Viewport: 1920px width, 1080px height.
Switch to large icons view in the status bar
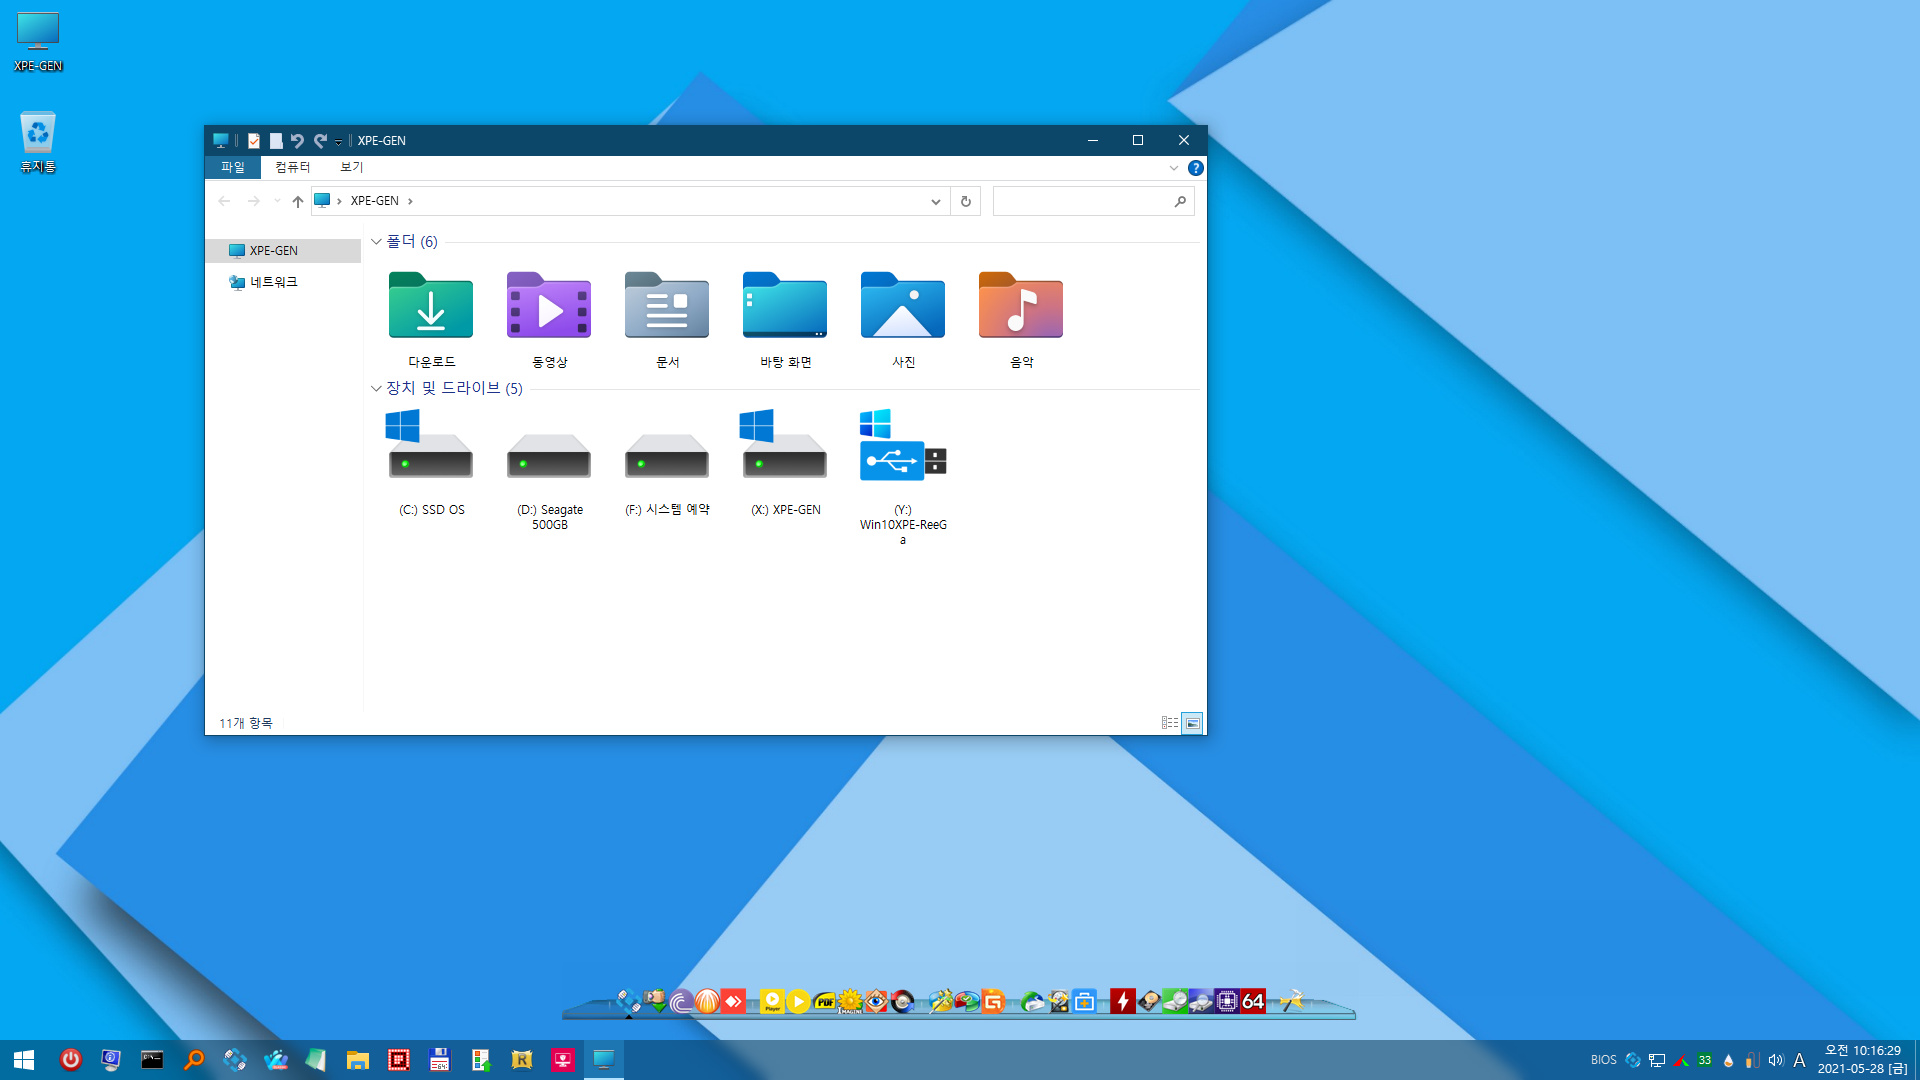point(1192,723)
